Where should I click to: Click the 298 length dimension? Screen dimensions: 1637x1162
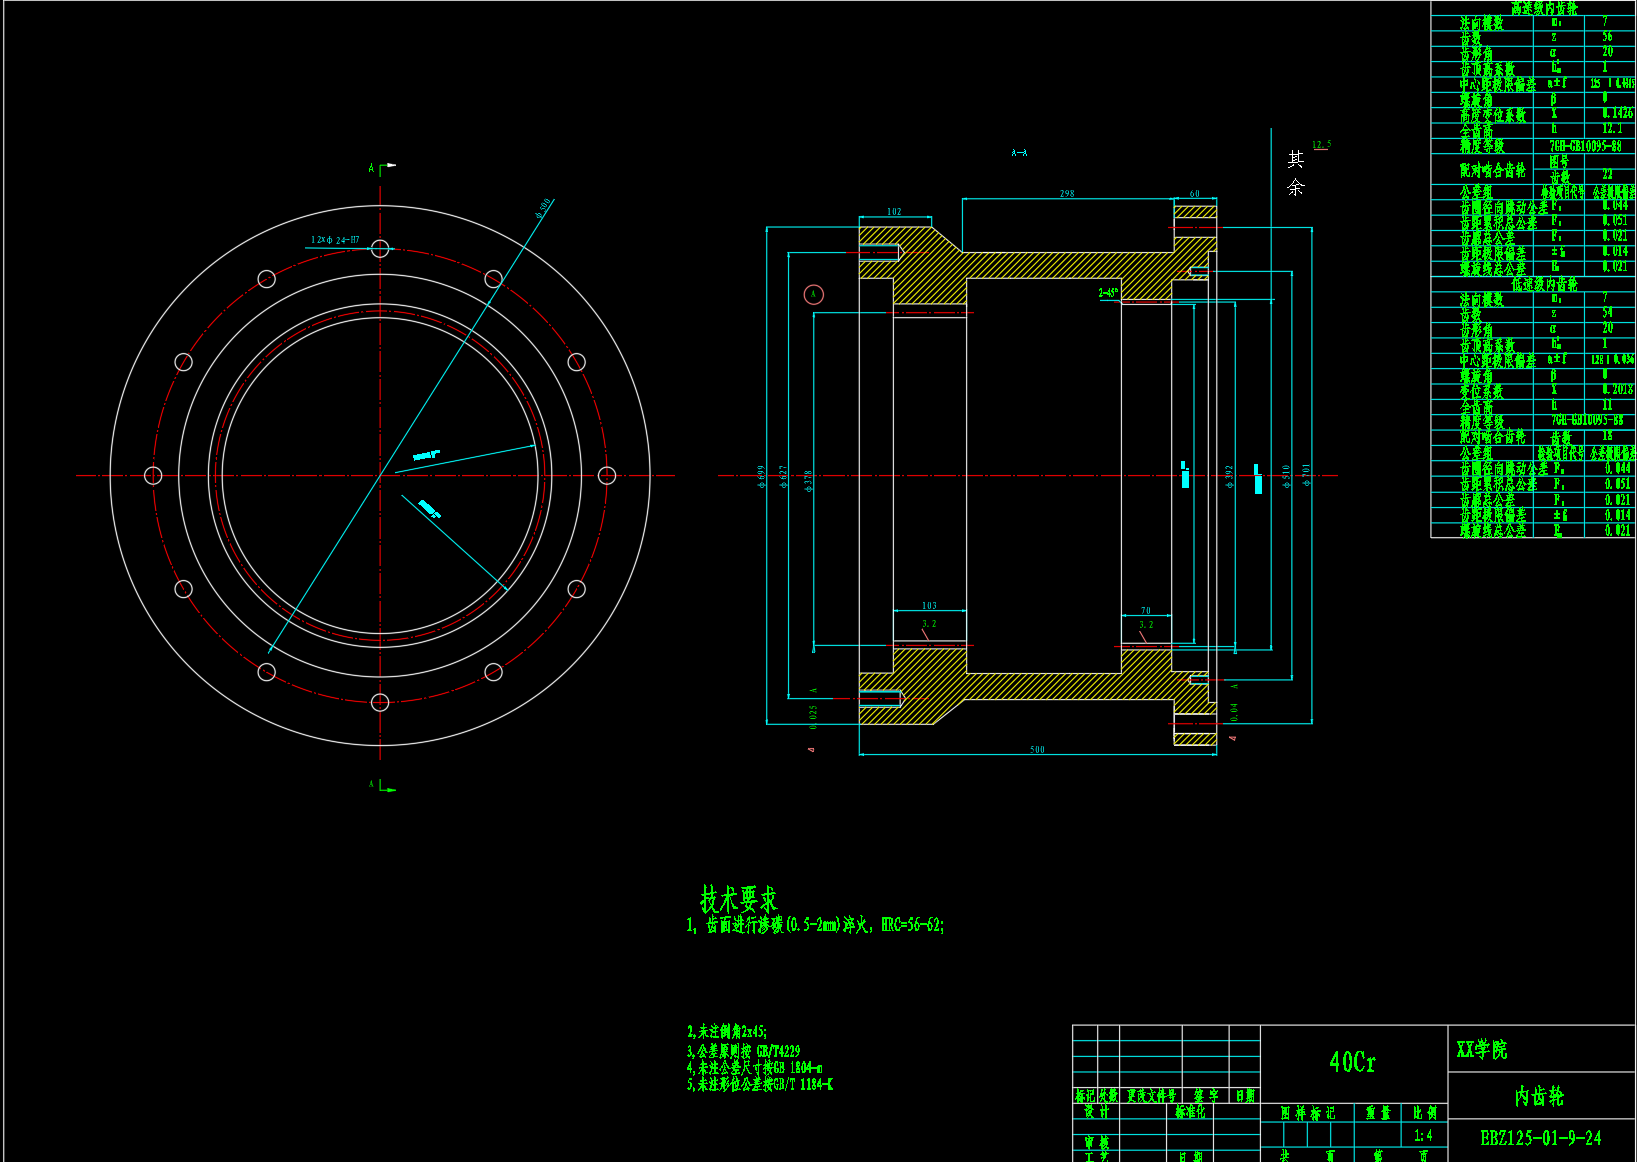click(x=1067, y=194)
